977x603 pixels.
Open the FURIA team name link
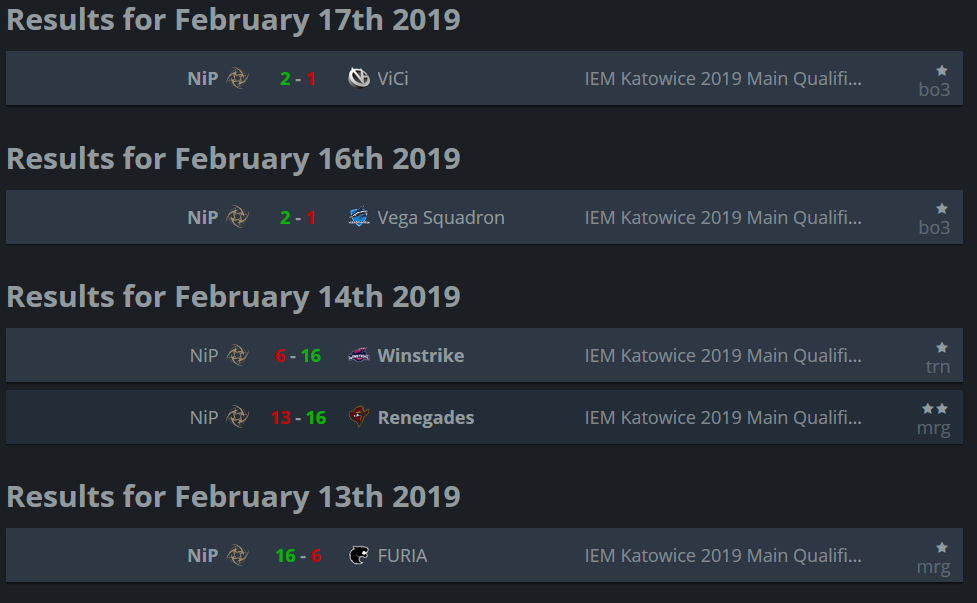[x=402, y=555]
